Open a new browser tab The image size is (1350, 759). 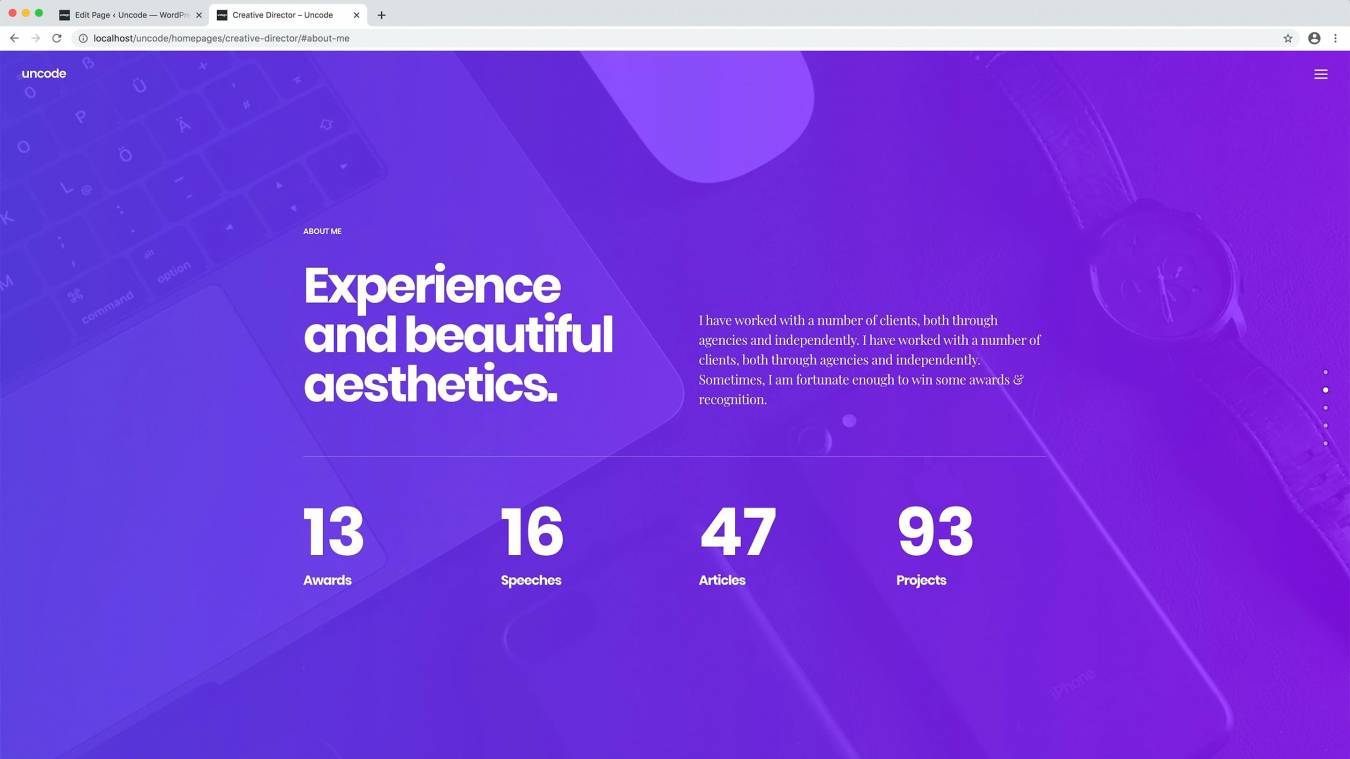point(381,15)
